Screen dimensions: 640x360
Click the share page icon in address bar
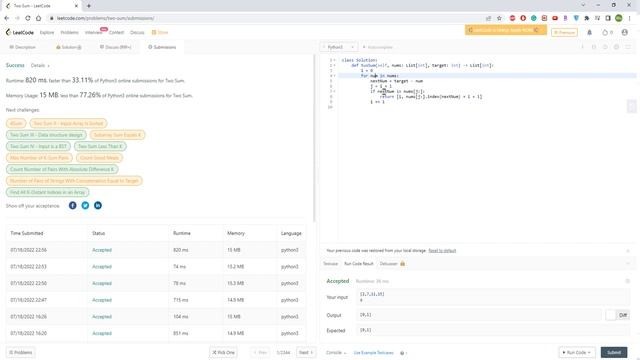[x=488, y=18]
